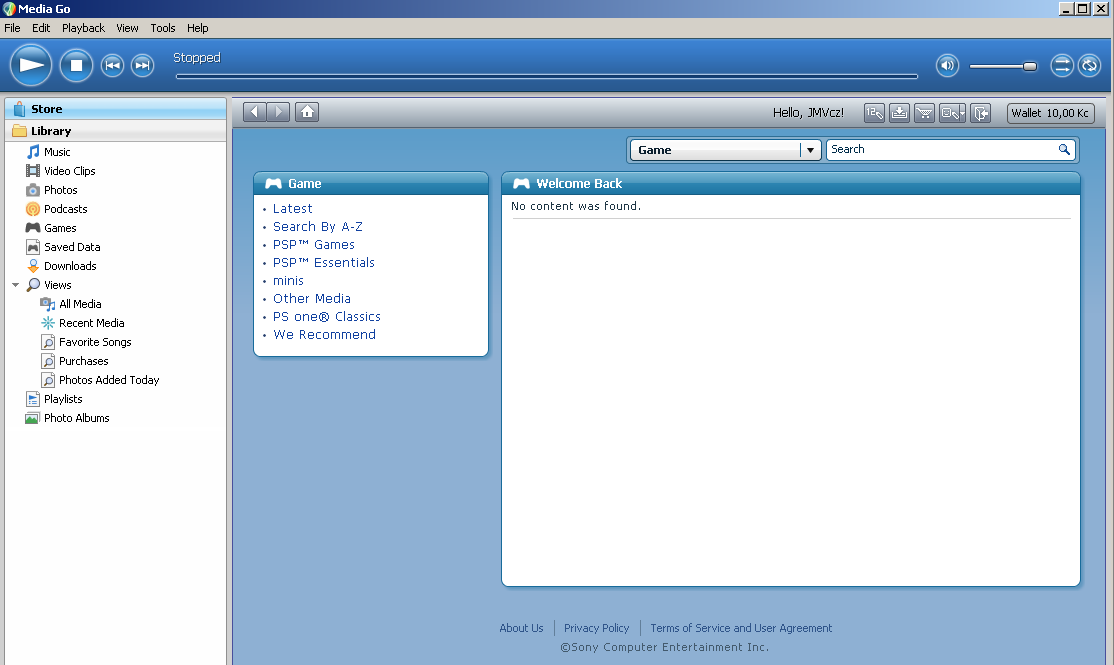Start playback with the Play button

coord(31,65)
